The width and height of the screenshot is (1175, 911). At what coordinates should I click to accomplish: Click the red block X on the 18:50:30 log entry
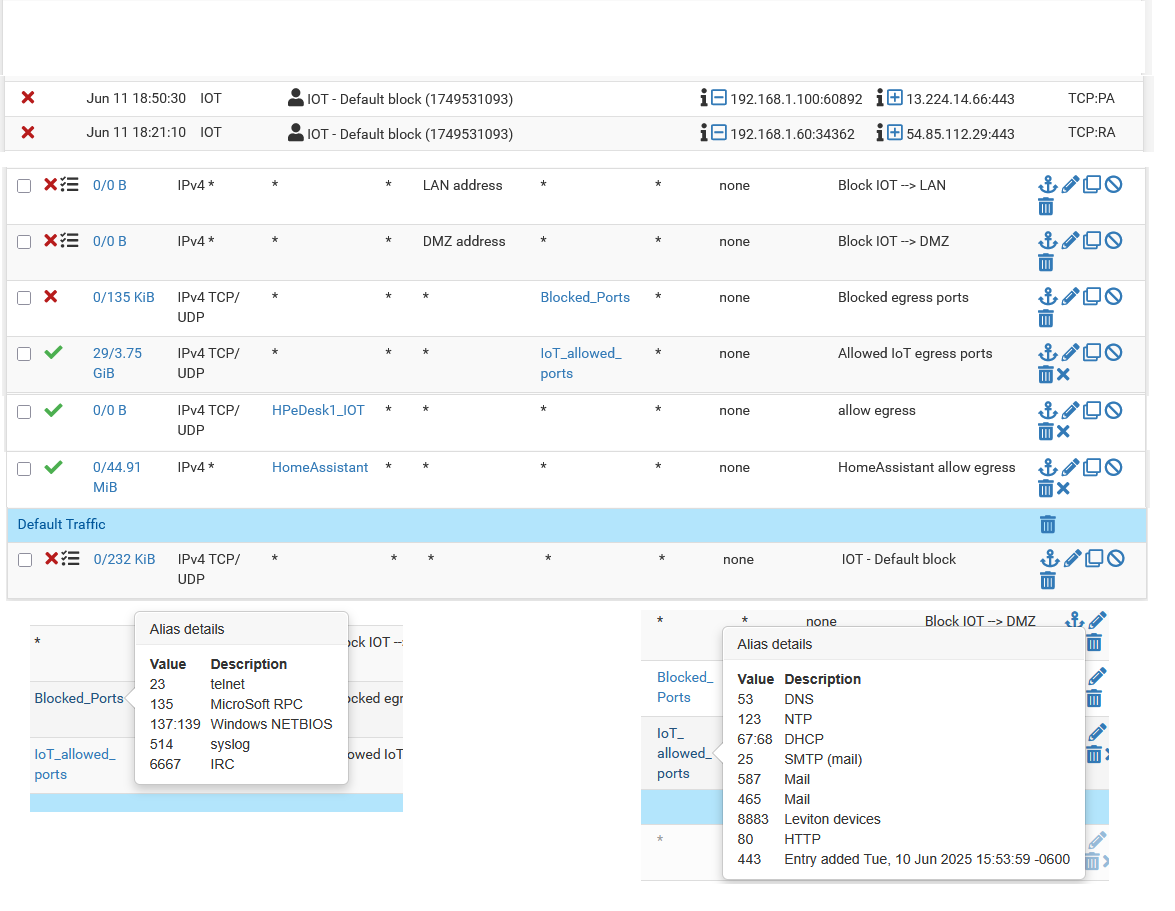click(x=28, y=97)
